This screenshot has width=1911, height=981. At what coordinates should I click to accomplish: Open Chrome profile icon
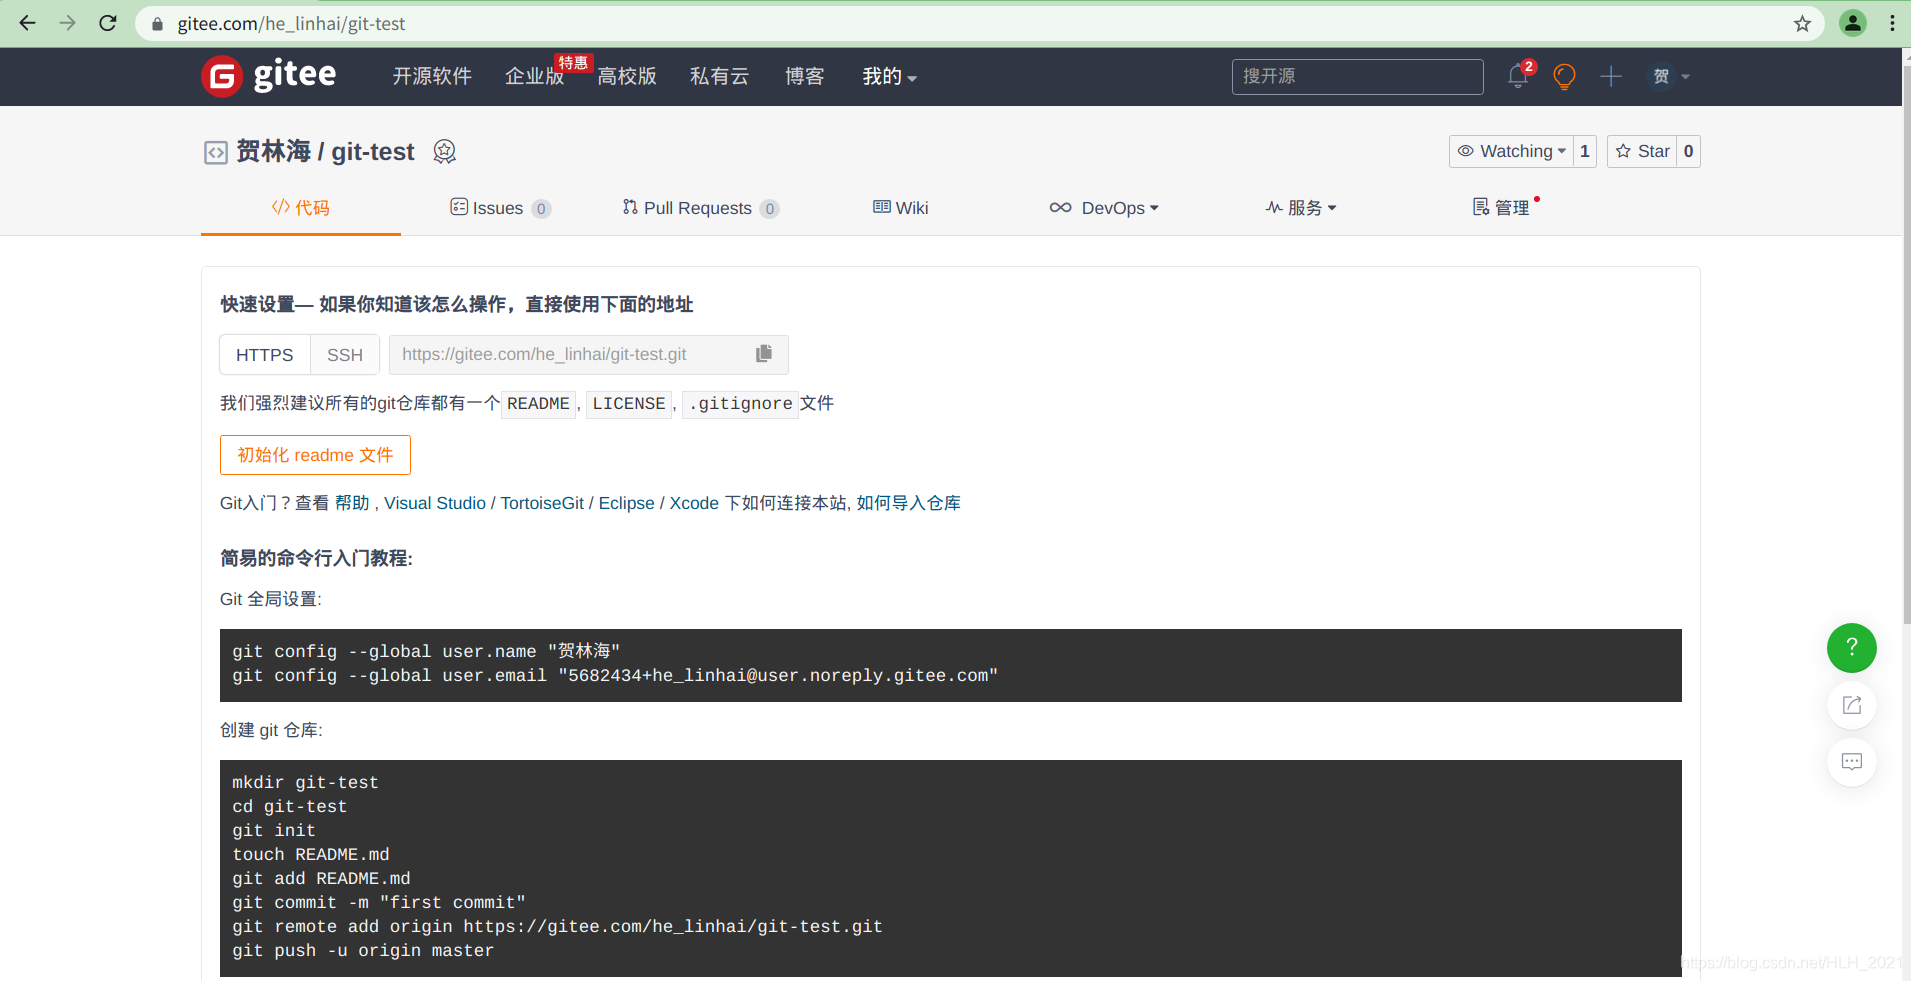click(x=1853, y=23)
